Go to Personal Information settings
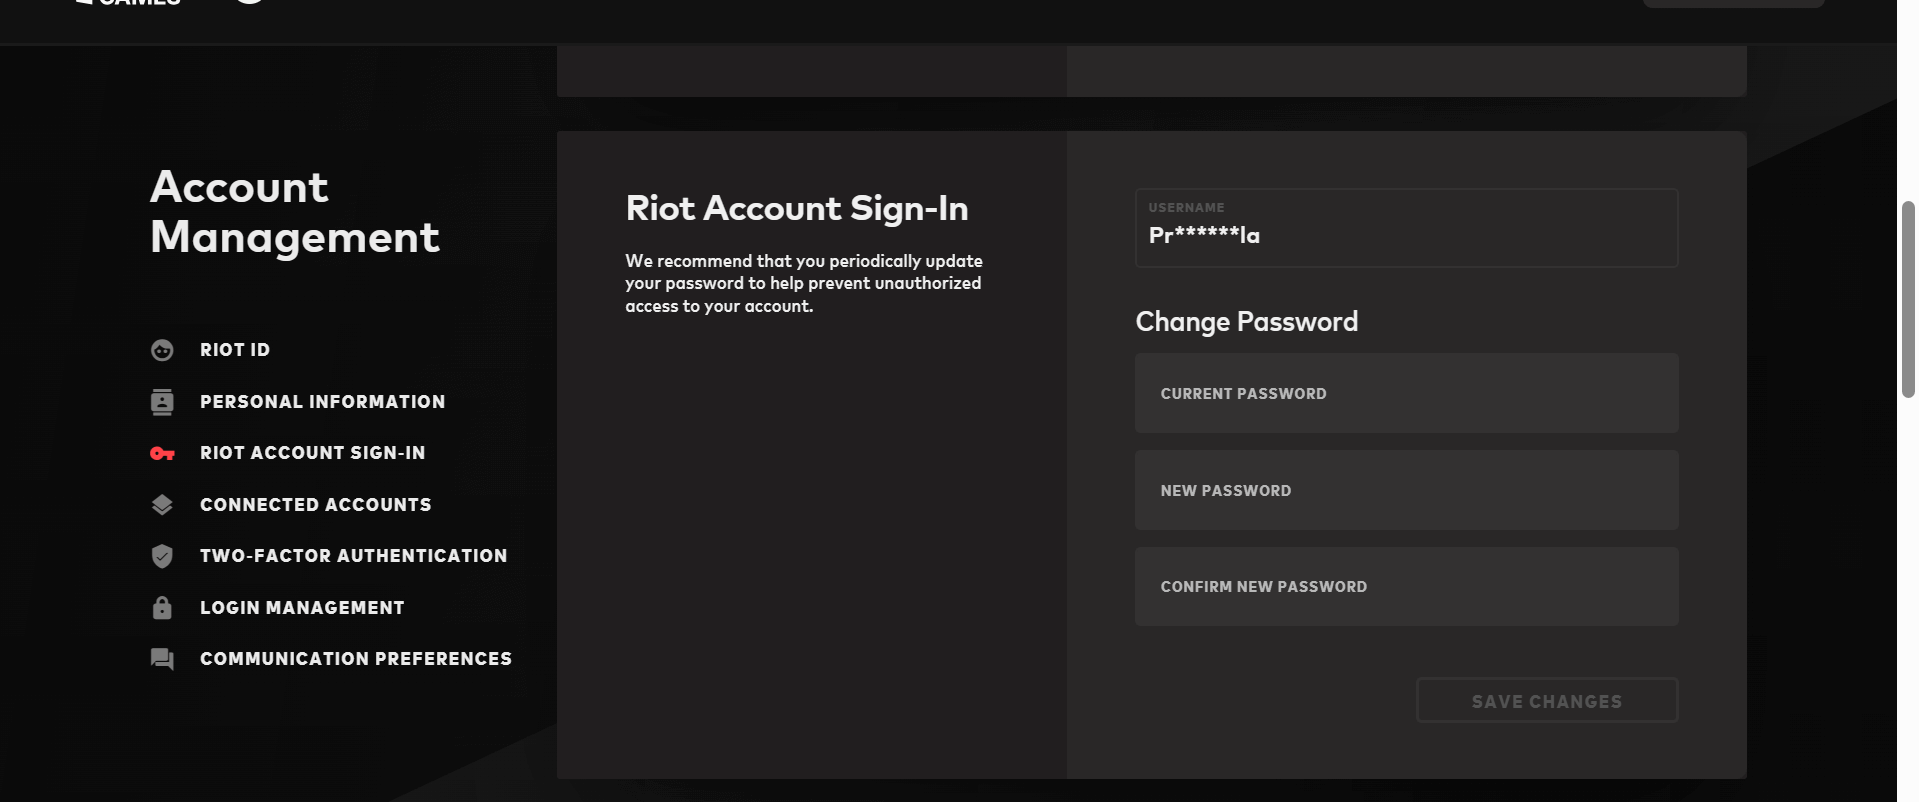The image size is (1919, 802). click(322, 402)
